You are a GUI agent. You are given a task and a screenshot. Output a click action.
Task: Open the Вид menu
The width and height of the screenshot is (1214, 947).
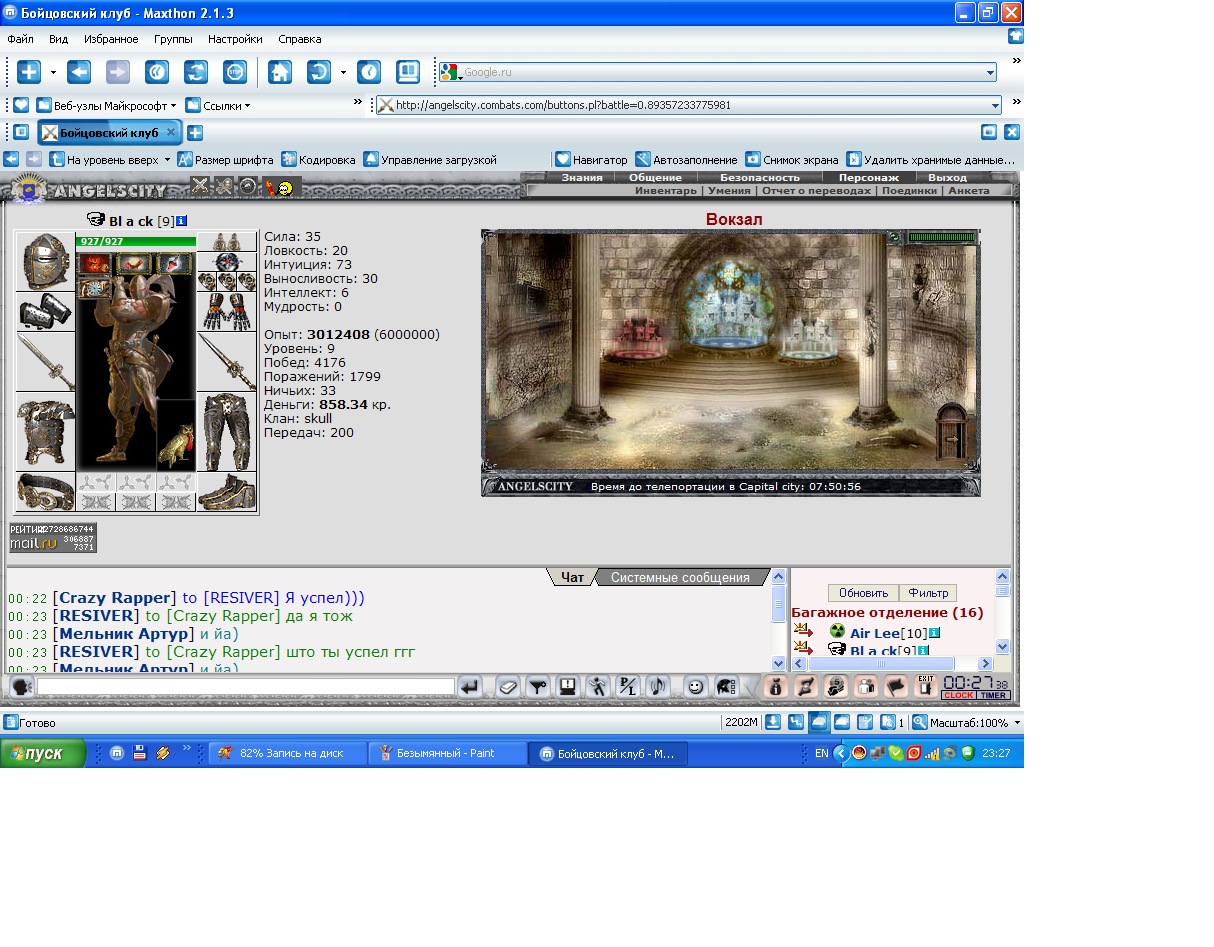pyautogui.click(x=58, y=39)
